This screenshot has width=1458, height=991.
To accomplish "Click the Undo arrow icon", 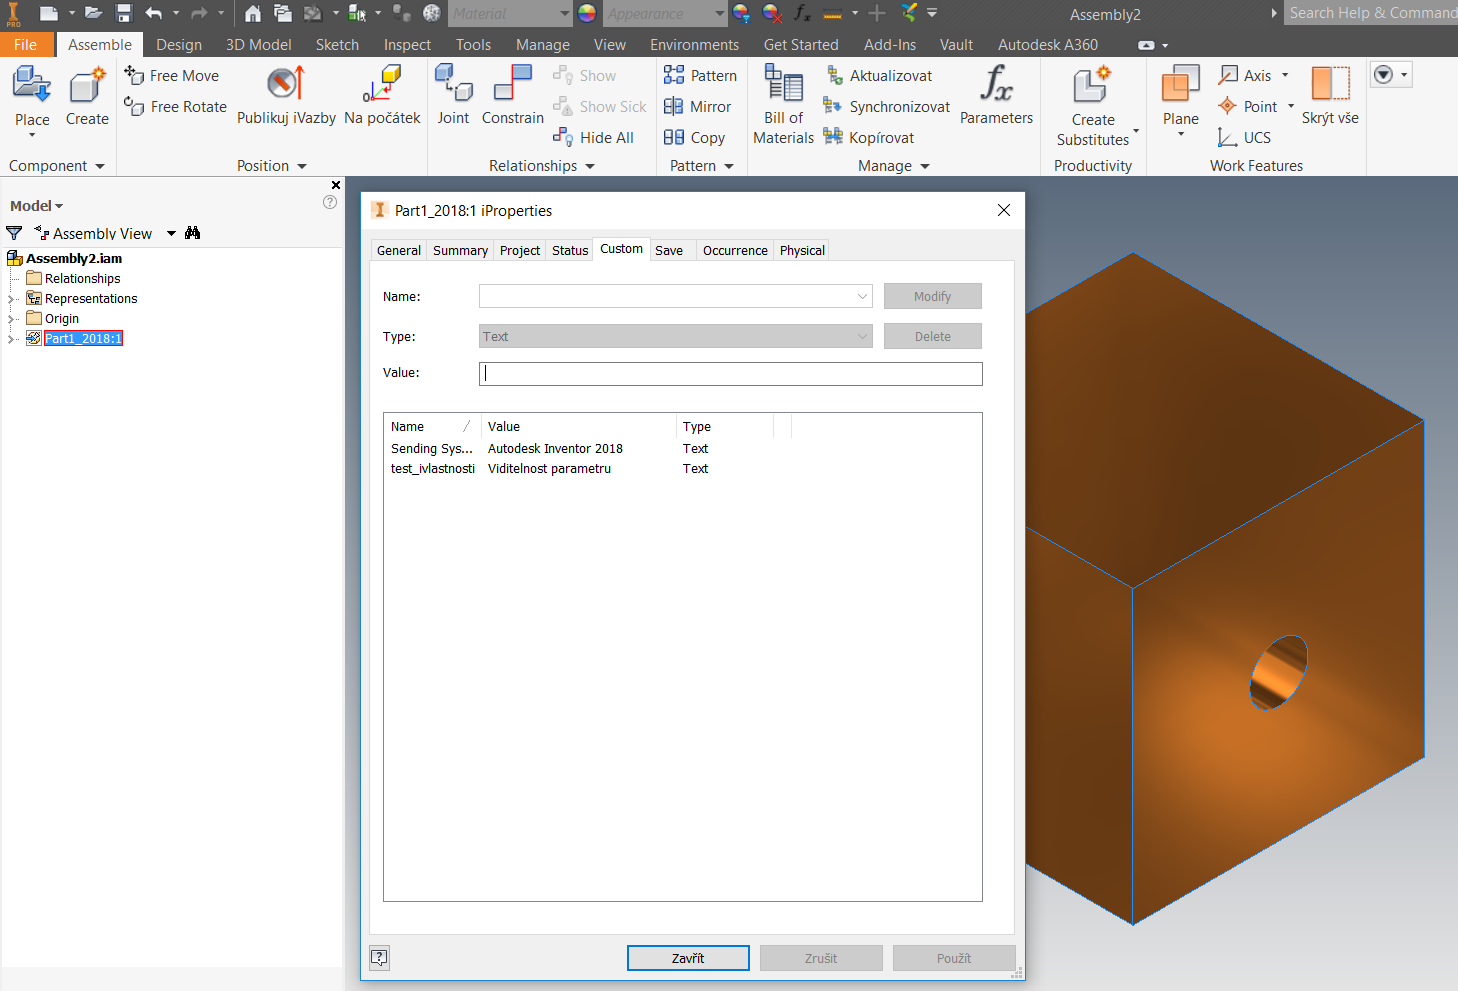I will click(153, 13).
